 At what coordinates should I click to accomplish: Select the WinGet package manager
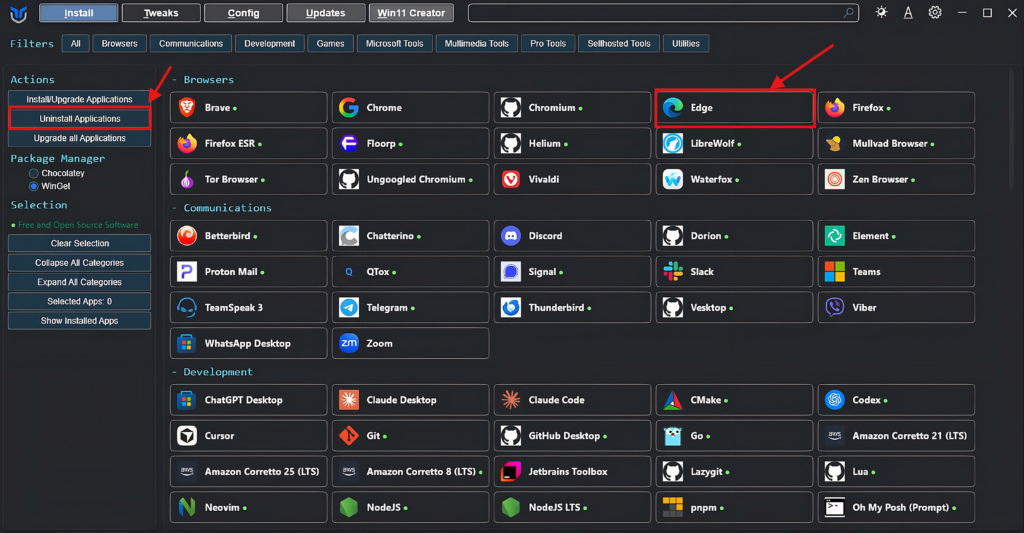point(34,186)
